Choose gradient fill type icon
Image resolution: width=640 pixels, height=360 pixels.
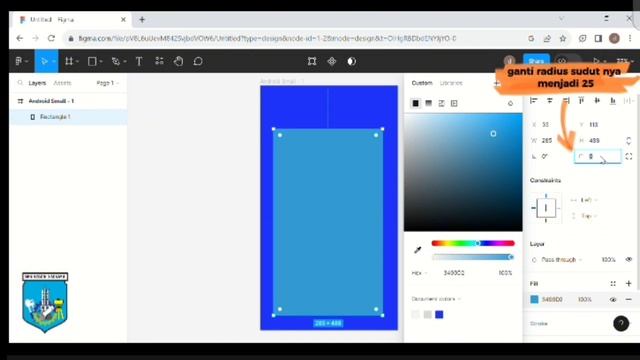tap(429, 103)
